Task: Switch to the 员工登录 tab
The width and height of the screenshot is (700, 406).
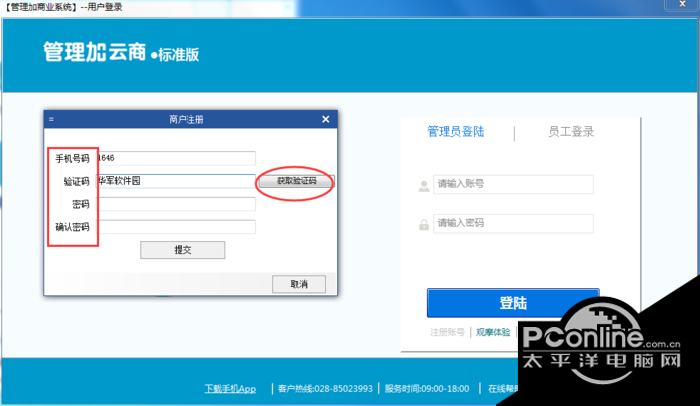Action: pos(571,132)
